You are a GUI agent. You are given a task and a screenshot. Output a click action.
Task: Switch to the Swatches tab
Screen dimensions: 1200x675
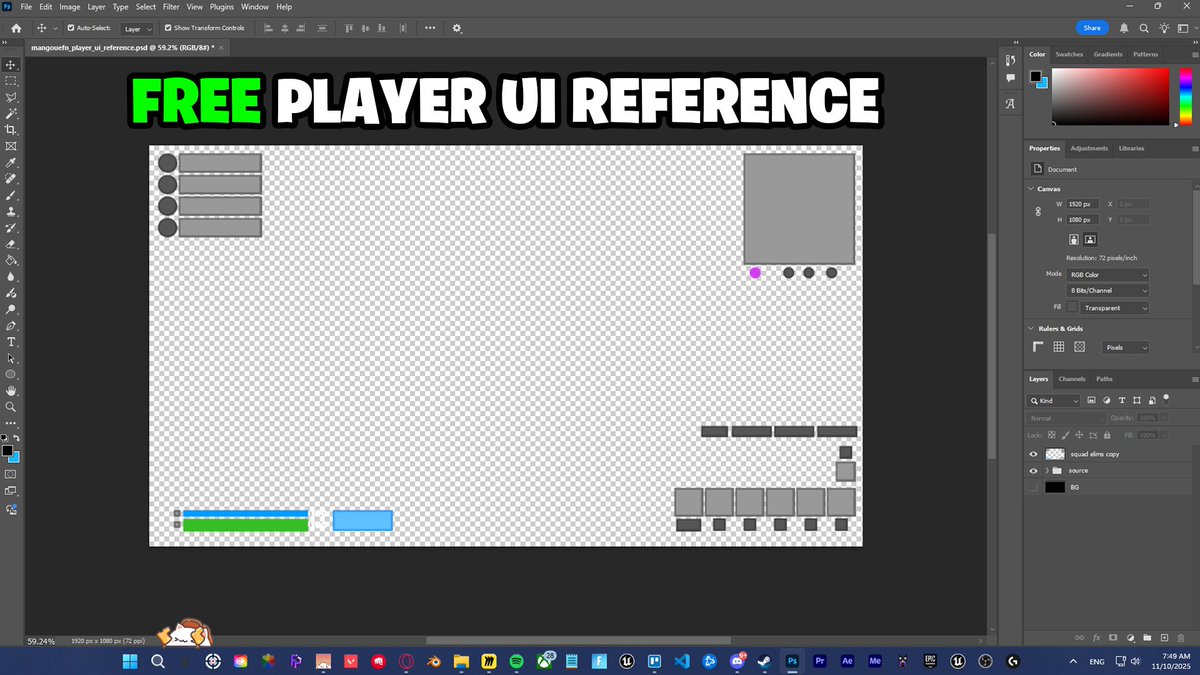pos(1069,54)
